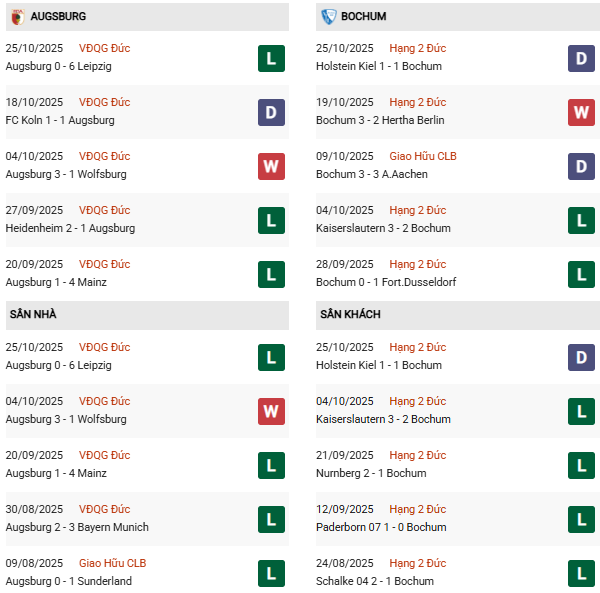Open Hạng 2 Đức link dated 21/09/2025
Image resolution: width=600 pixels, height=593 pixels.
418,455
